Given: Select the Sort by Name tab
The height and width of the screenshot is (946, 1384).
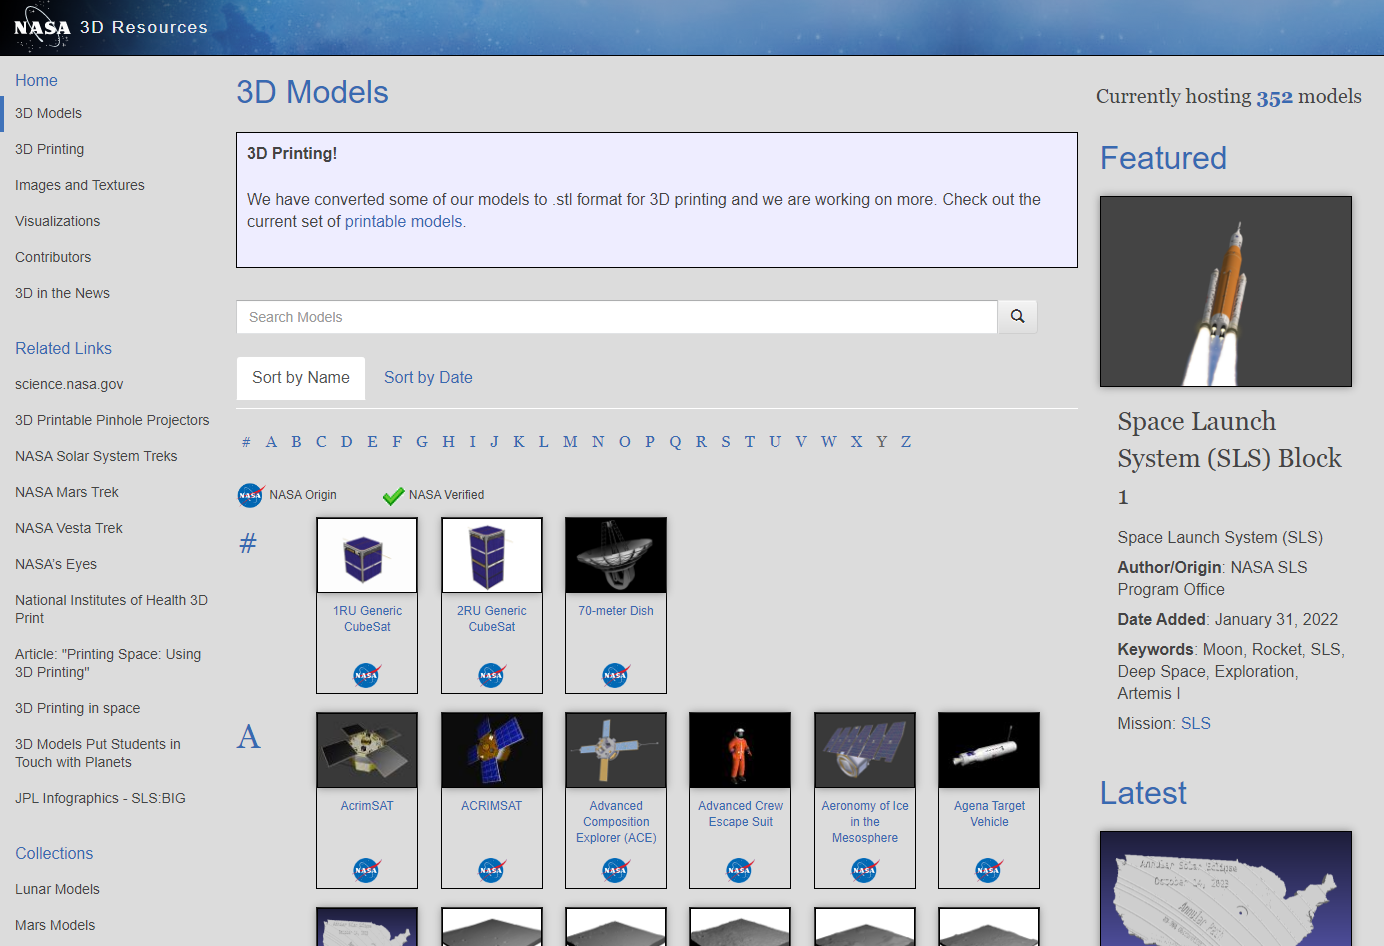Looking at the screenshot, I should [300, 378].
